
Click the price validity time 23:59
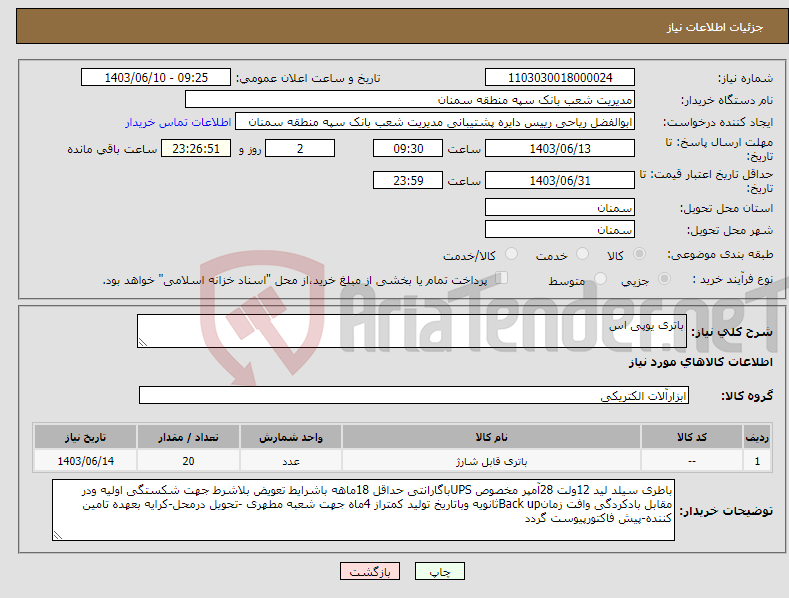point(408,180)
